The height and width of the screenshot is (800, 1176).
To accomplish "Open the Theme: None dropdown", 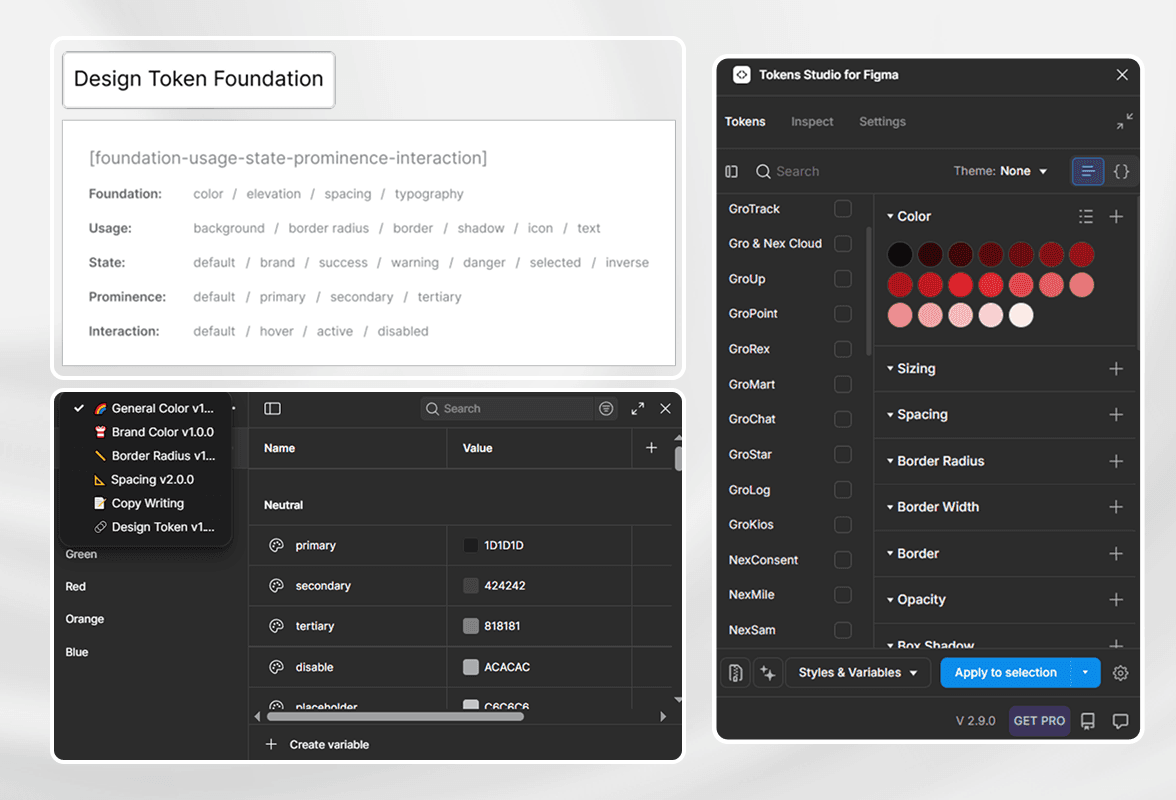I will tap(1000, 171).
